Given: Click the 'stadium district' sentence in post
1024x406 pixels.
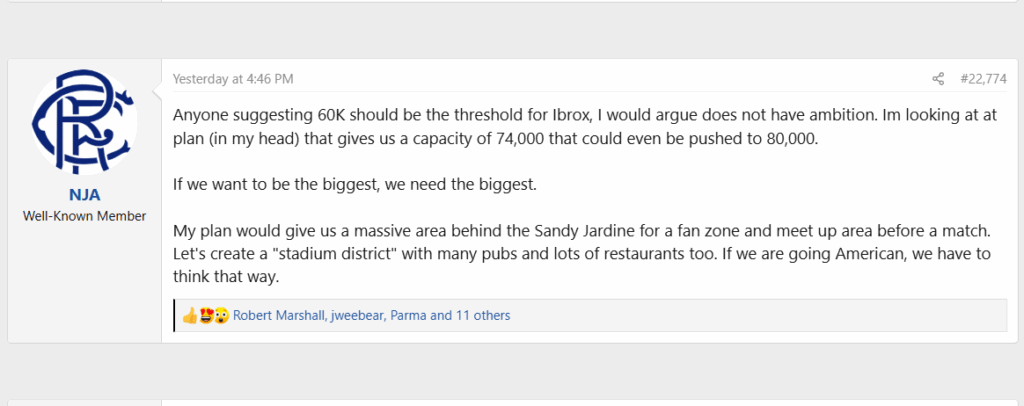Looking at the screenshot, I should (x=445, y=253).
